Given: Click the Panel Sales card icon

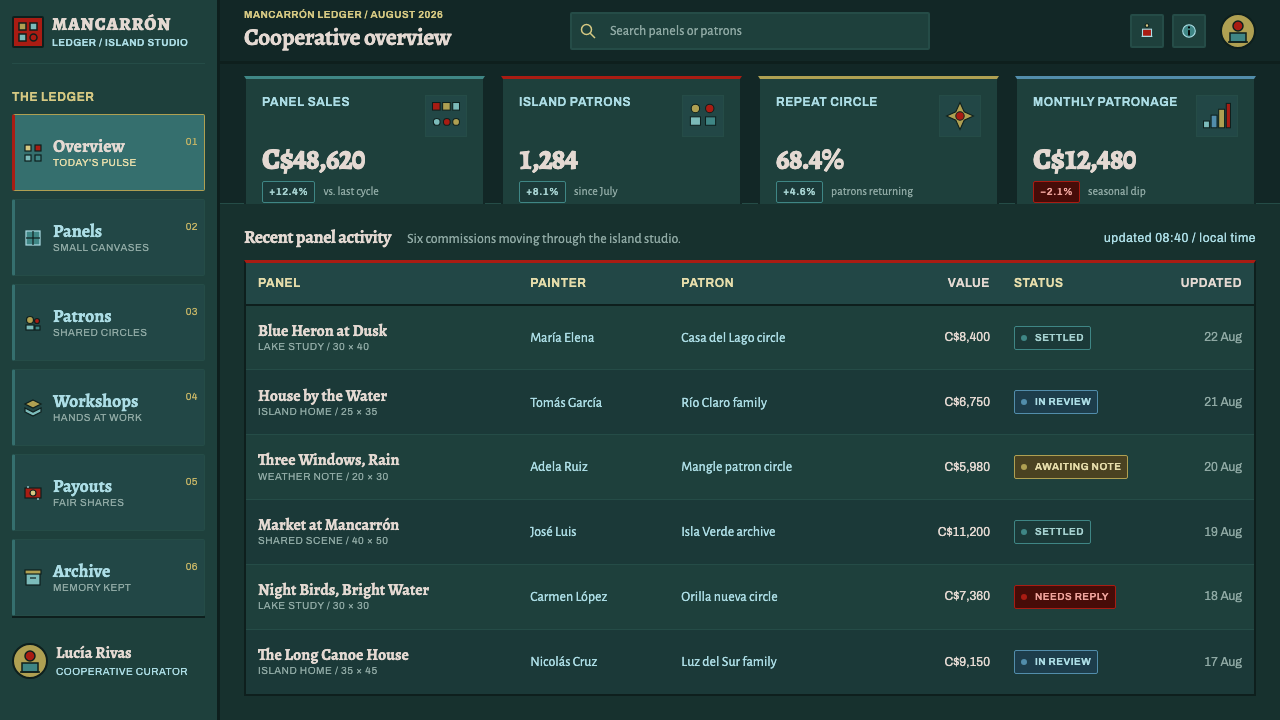Looking at the screenshot, I should tap(446, 116).
